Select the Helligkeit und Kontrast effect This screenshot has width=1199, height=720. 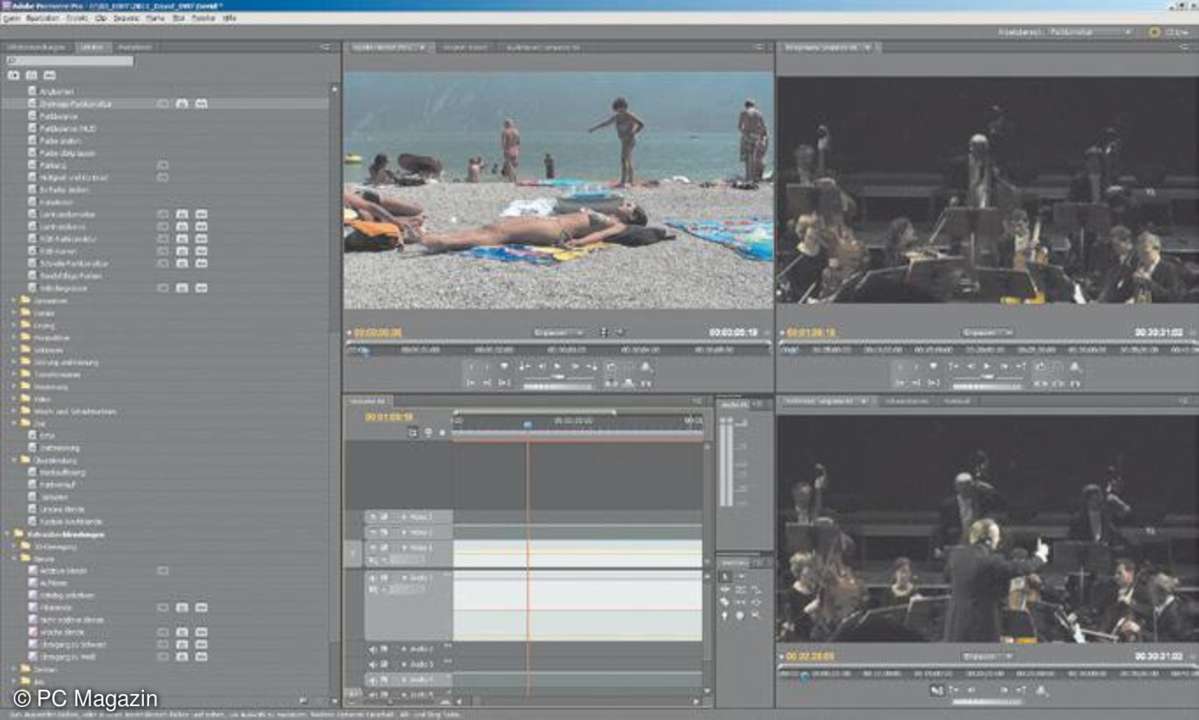[x=73, y=177]
